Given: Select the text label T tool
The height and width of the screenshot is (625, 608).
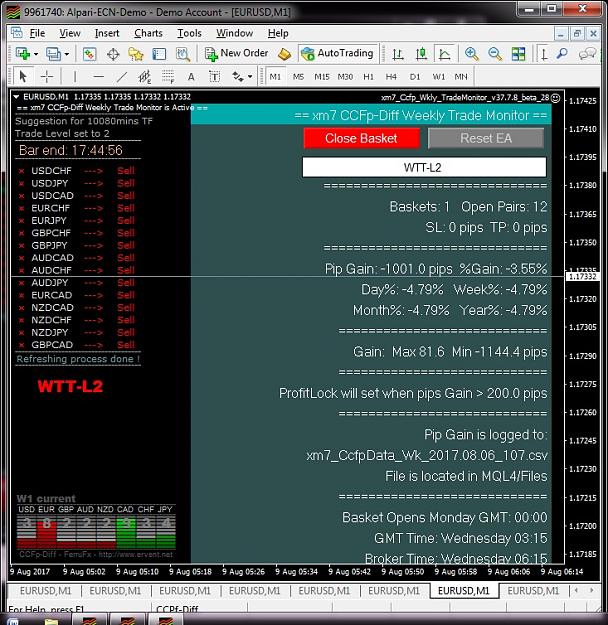Looking at the screenshot, I should [x=214, y=77].
